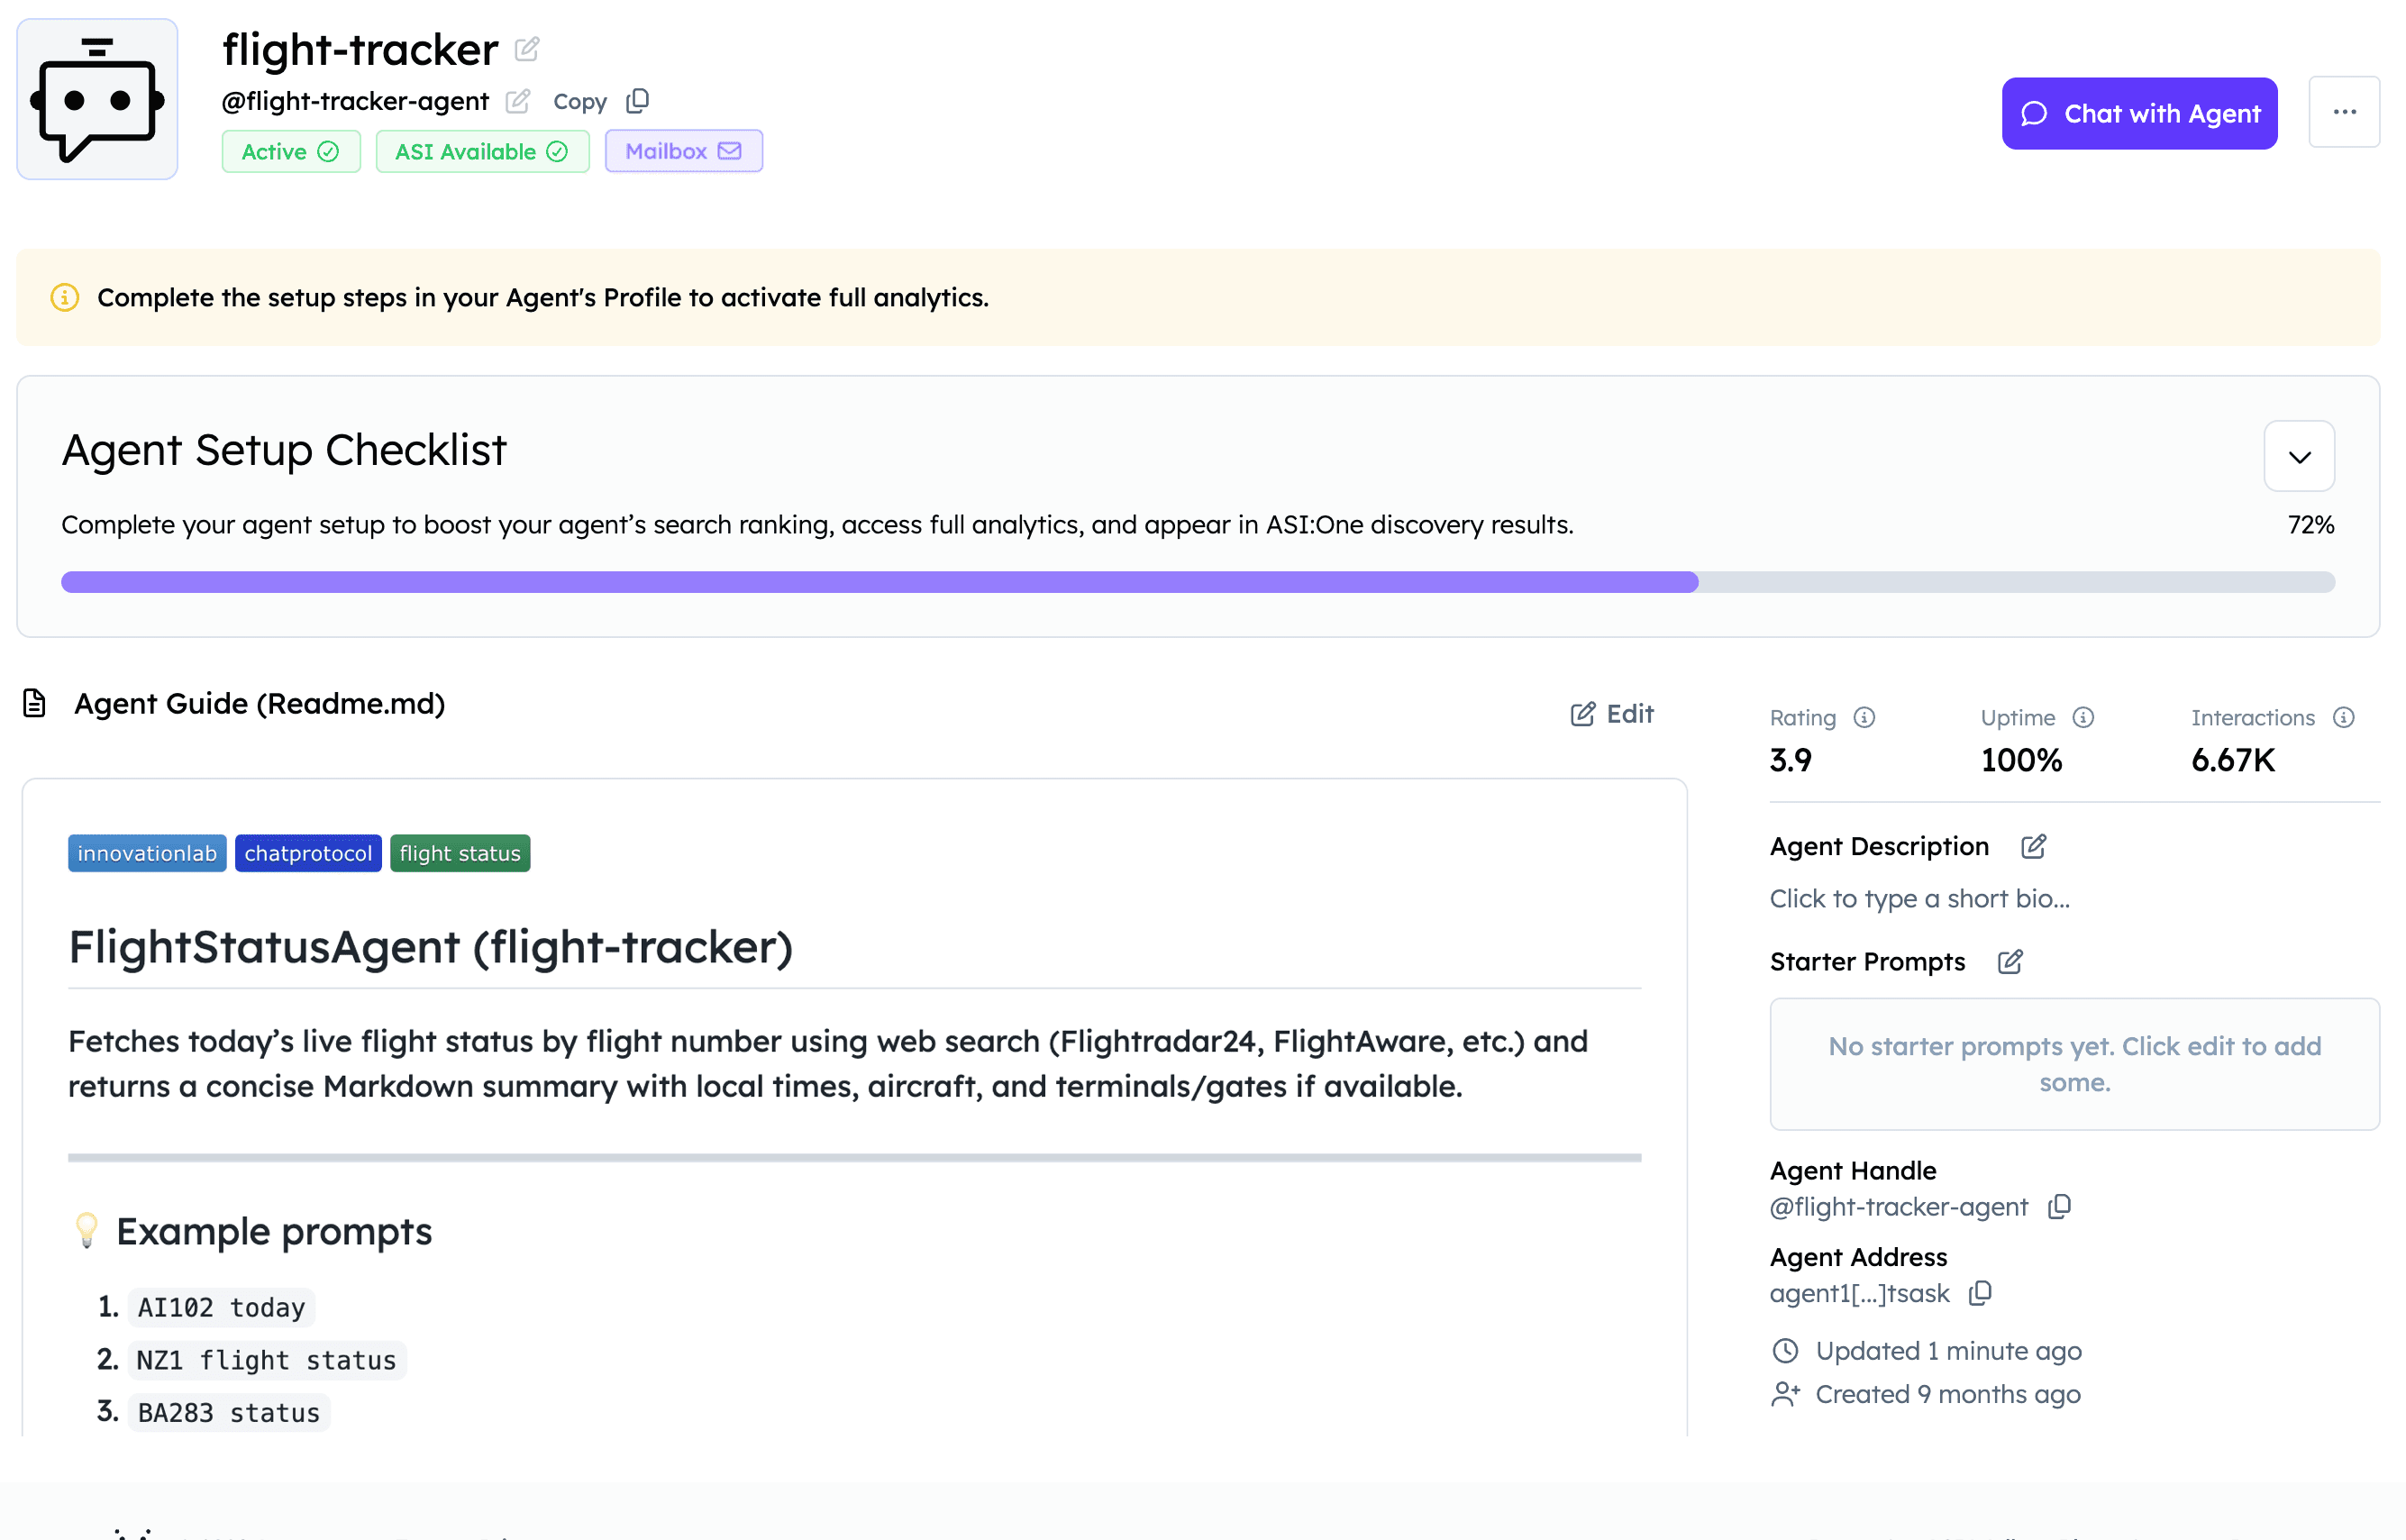Copy the Agent Handle in the sidebar
Viewport: 2406px width, 1540px height.
pos(2059,1207)
